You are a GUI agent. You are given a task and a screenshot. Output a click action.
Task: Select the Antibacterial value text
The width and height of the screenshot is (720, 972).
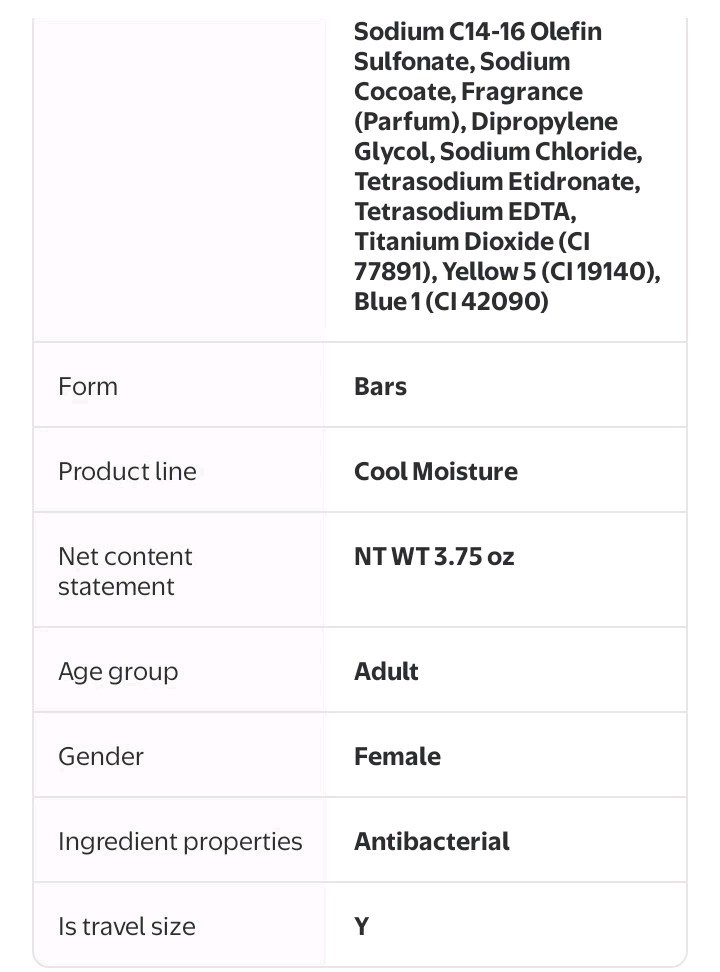pyautogui.click(x=432, y=841)
